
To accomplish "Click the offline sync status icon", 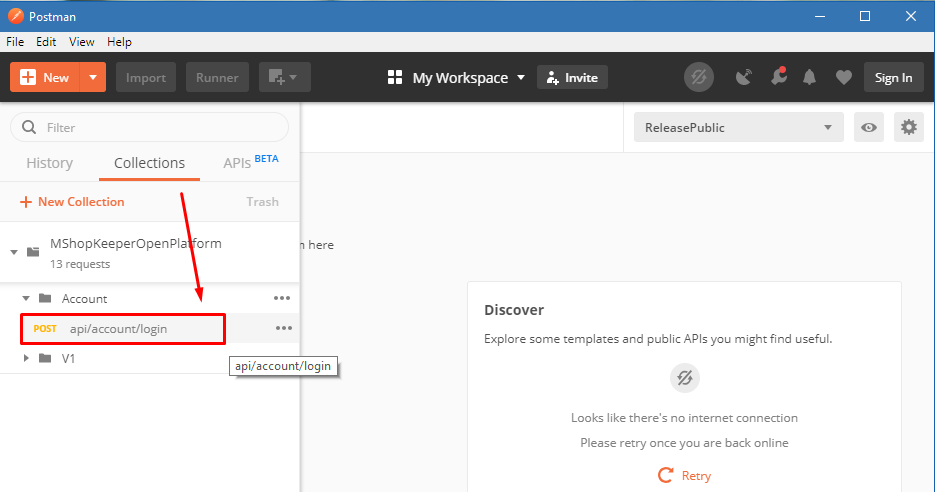I will click(x=698, y=77).
